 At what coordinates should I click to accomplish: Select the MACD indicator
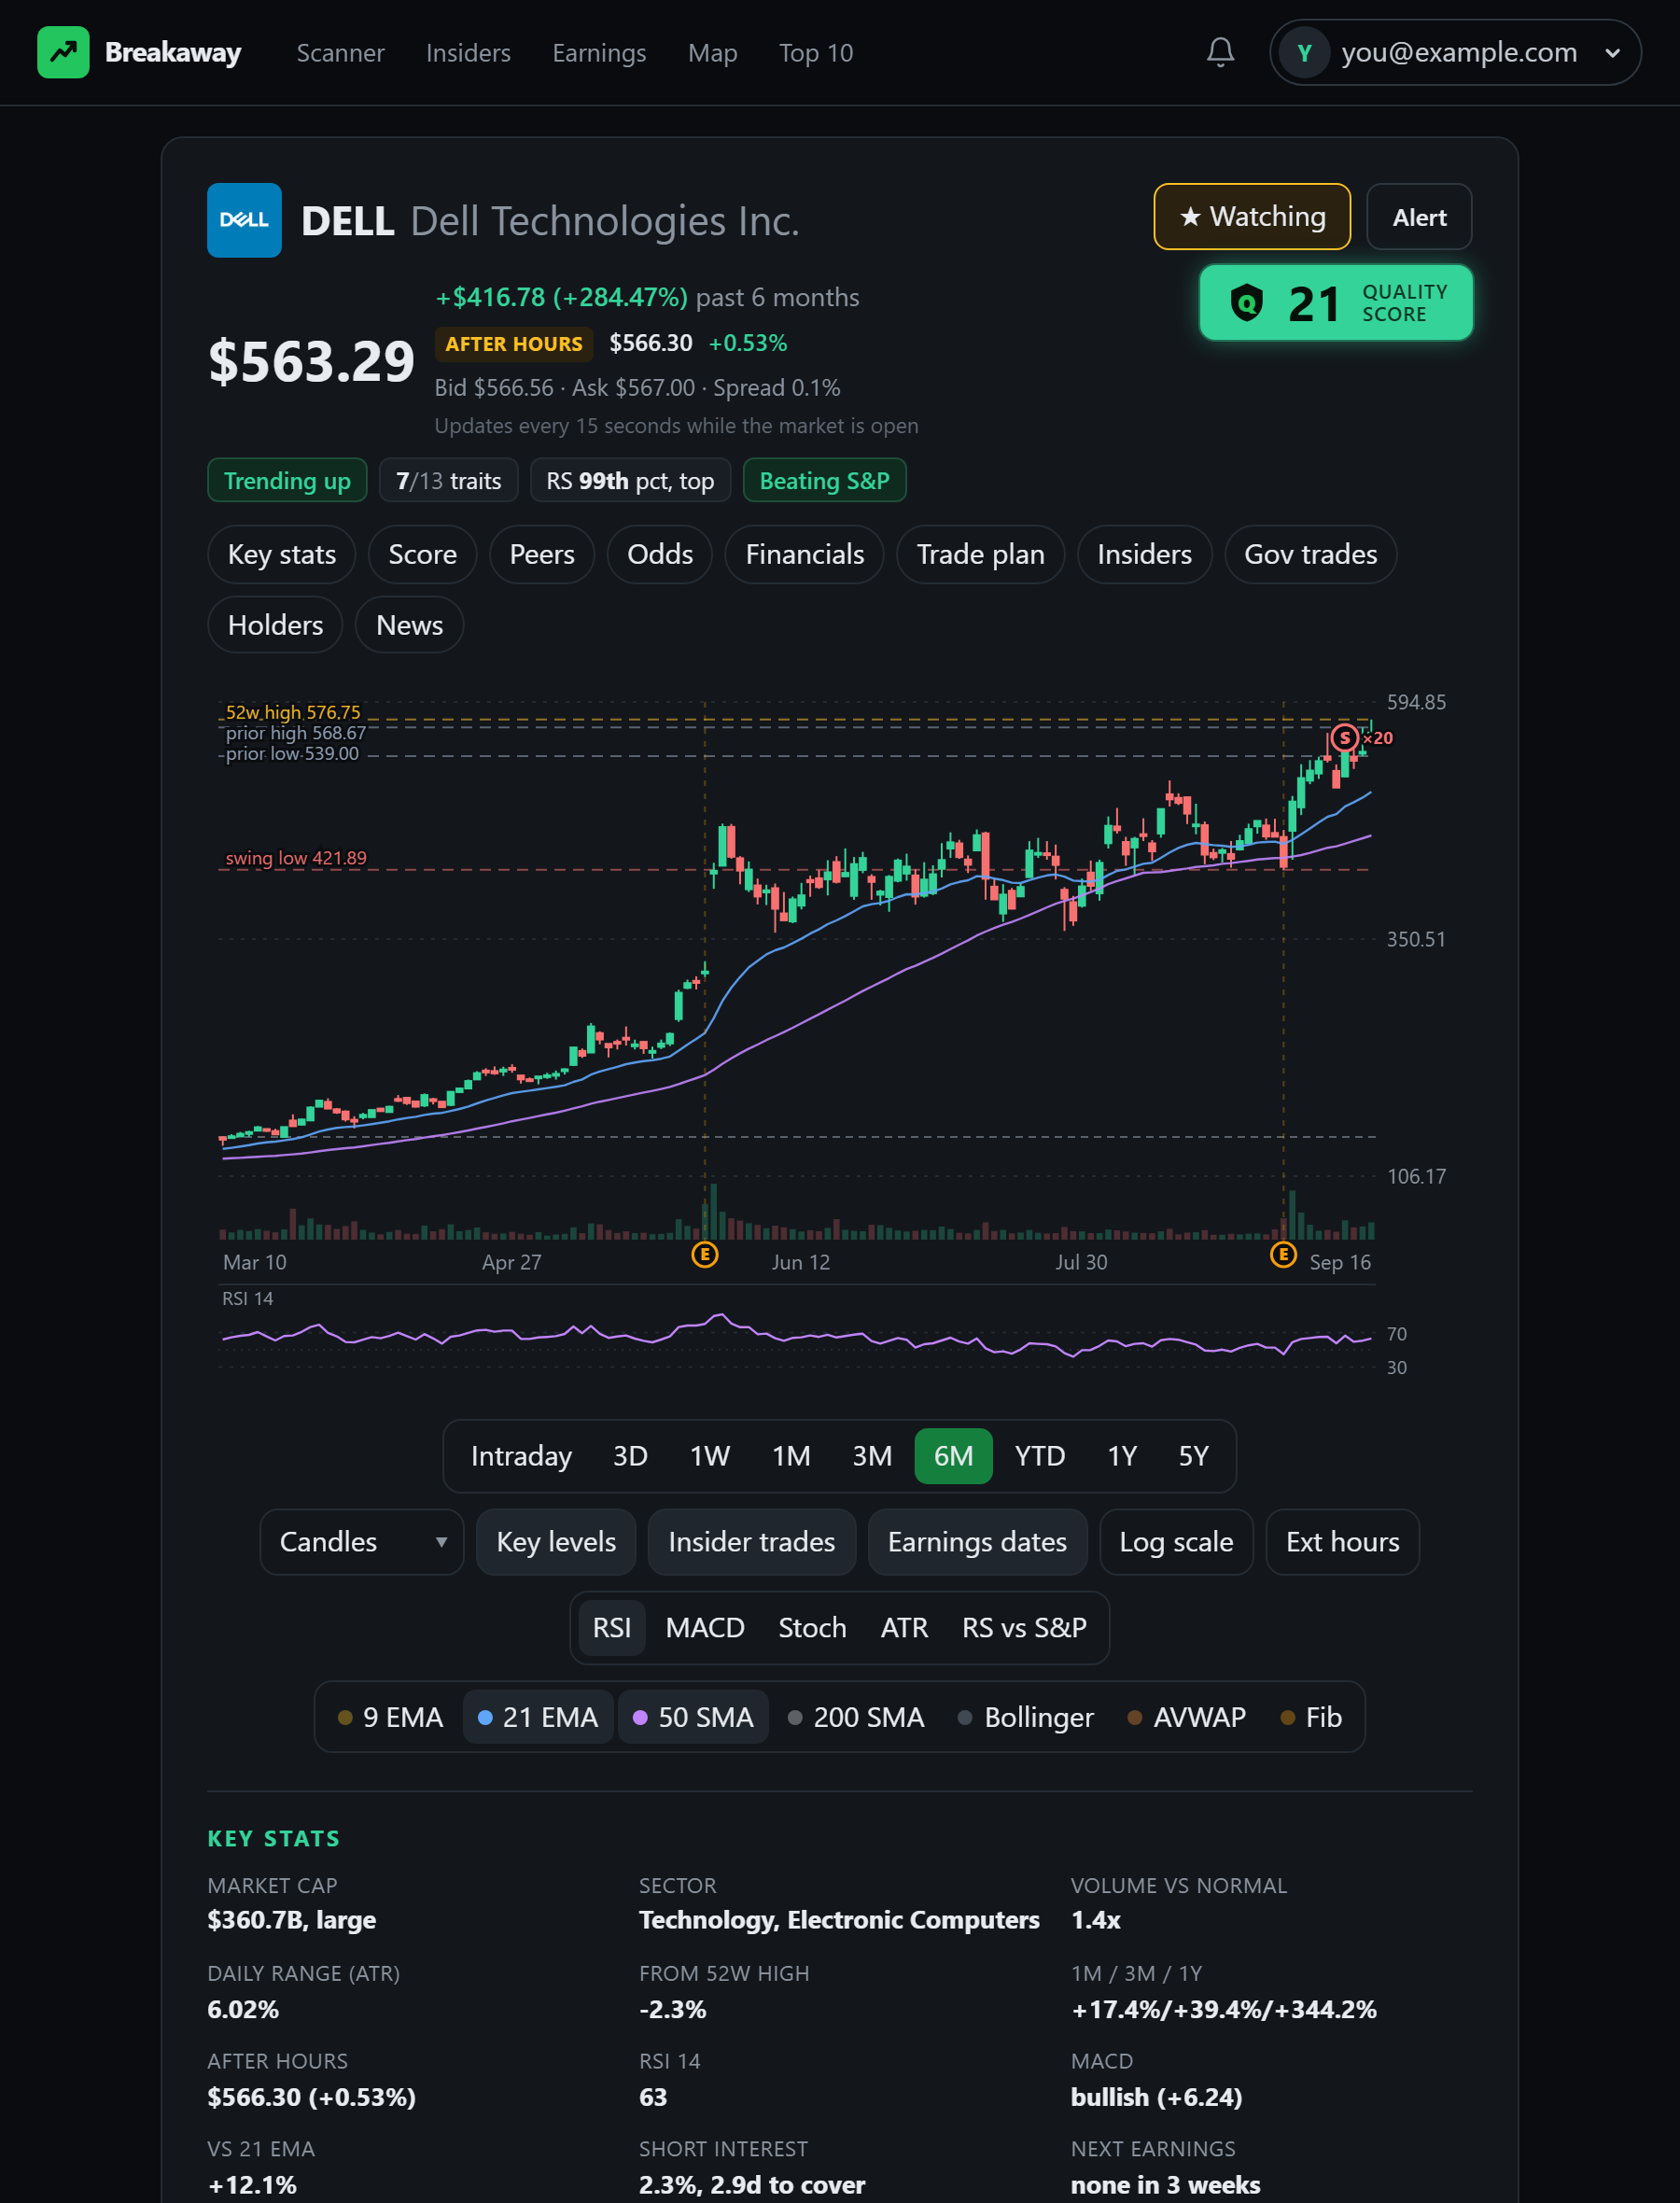point(705,1627)
